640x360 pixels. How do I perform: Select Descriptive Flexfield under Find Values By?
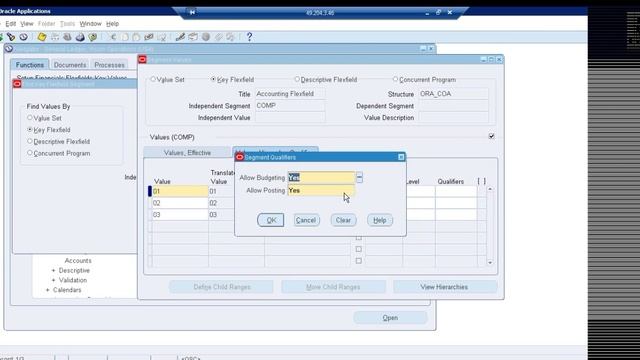point(29,141)
